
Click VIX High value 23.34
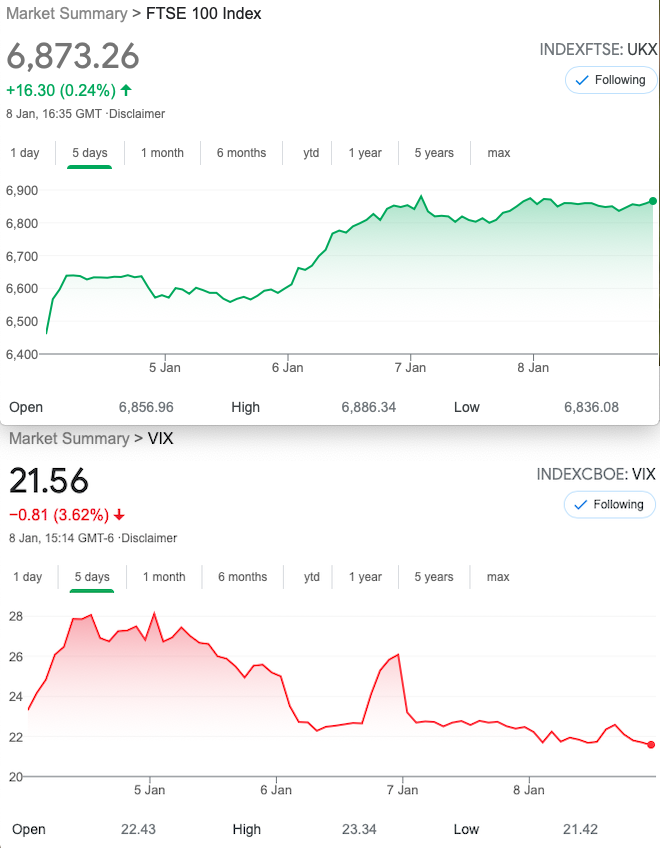coord(359,830)
